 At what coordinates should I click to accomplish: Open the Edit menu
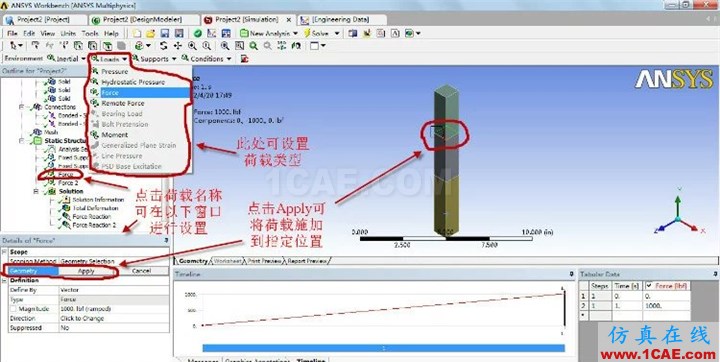[29, 34]
